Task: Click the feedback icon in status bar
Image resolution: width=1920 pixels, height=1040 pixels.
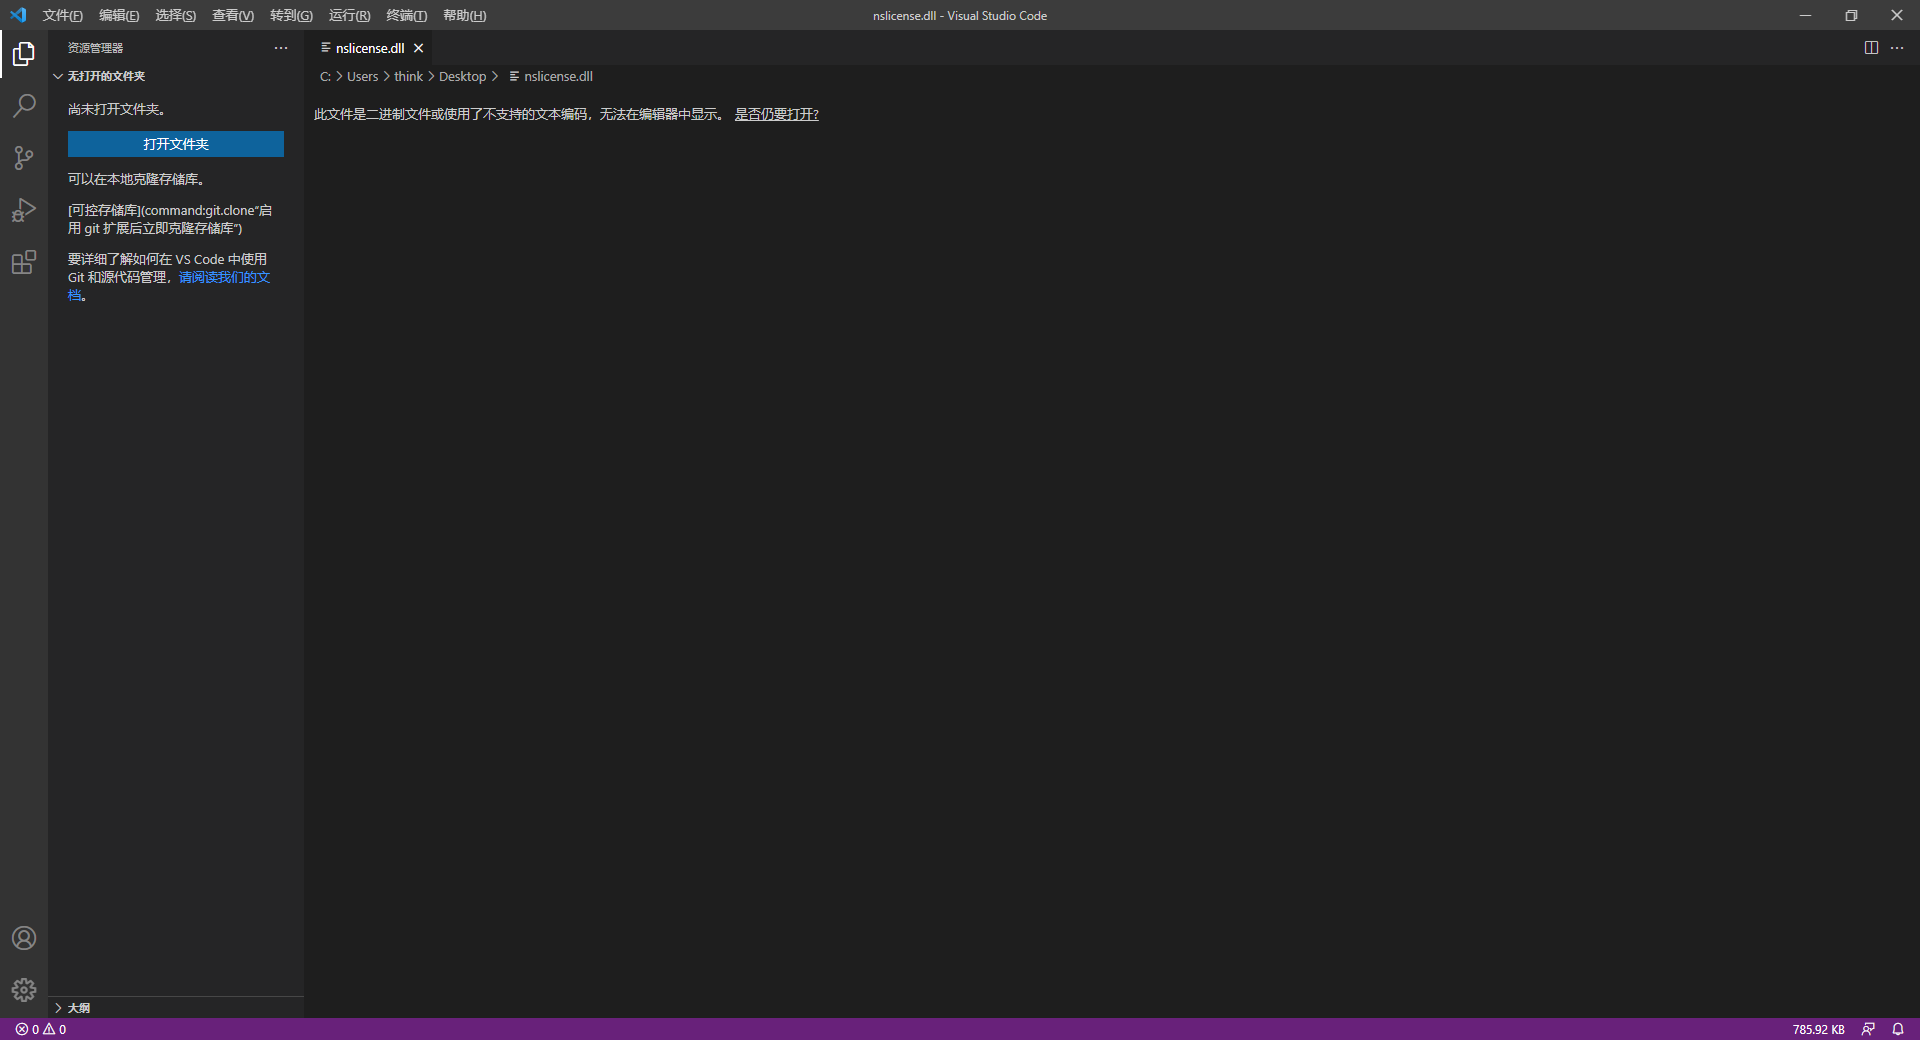Action: point(1868,1029)
